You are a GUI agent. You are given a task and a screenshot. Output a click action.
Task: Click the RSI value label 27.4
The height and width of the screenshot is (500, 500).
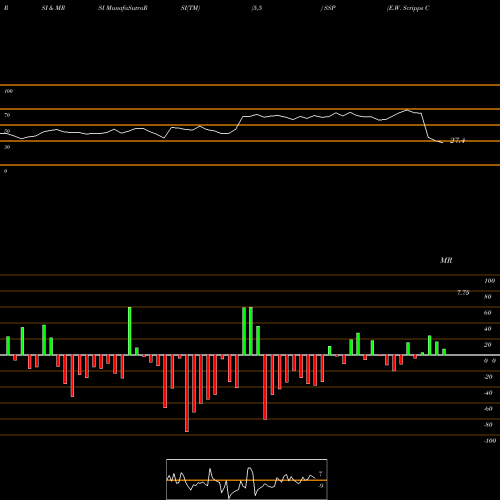coord(457,140)
